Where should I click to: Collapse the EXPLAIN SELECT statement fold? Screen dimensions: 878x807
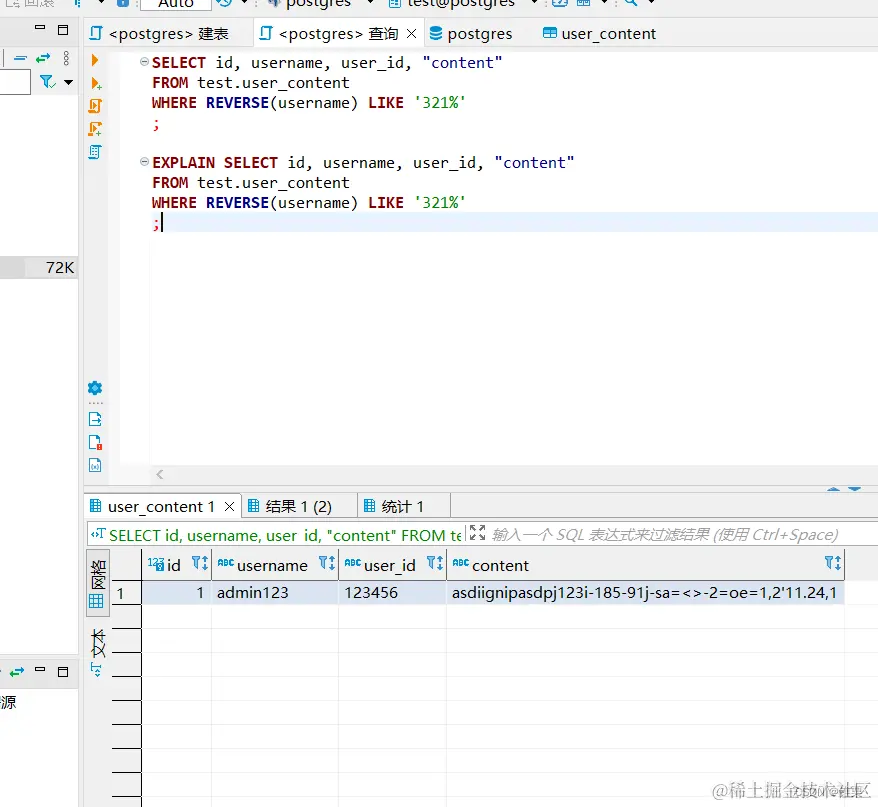click(x=144, y=162)
